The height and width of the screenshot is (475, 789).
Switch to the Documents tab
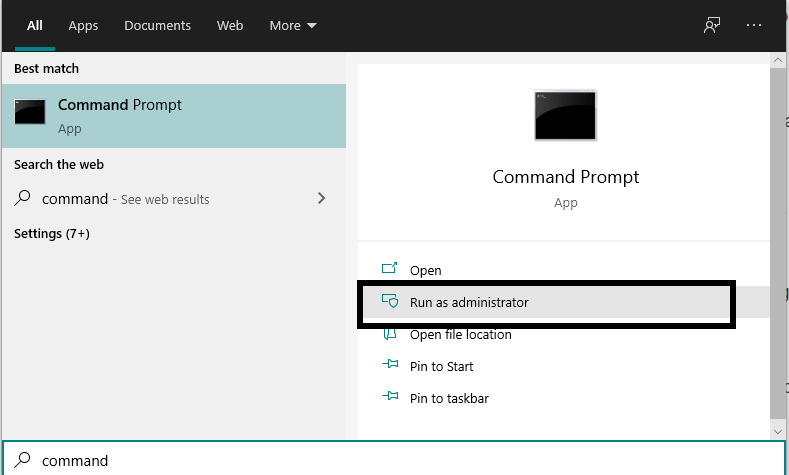pos(157,26)
